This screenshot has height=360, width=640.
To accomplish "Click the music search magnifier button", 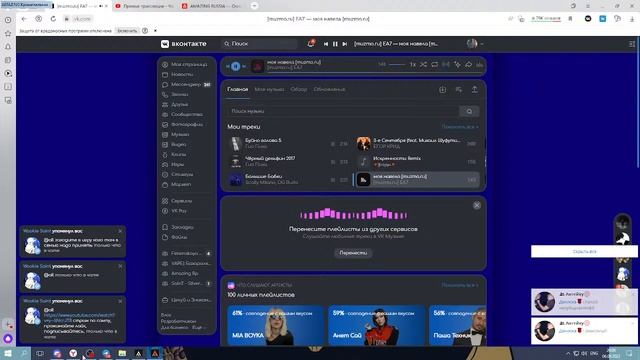I will coord(469,111).
